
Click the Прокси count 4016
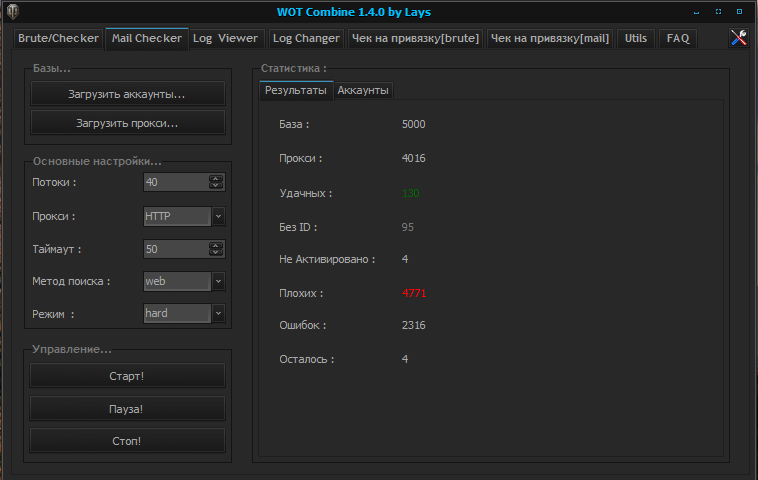pos(413,159)
